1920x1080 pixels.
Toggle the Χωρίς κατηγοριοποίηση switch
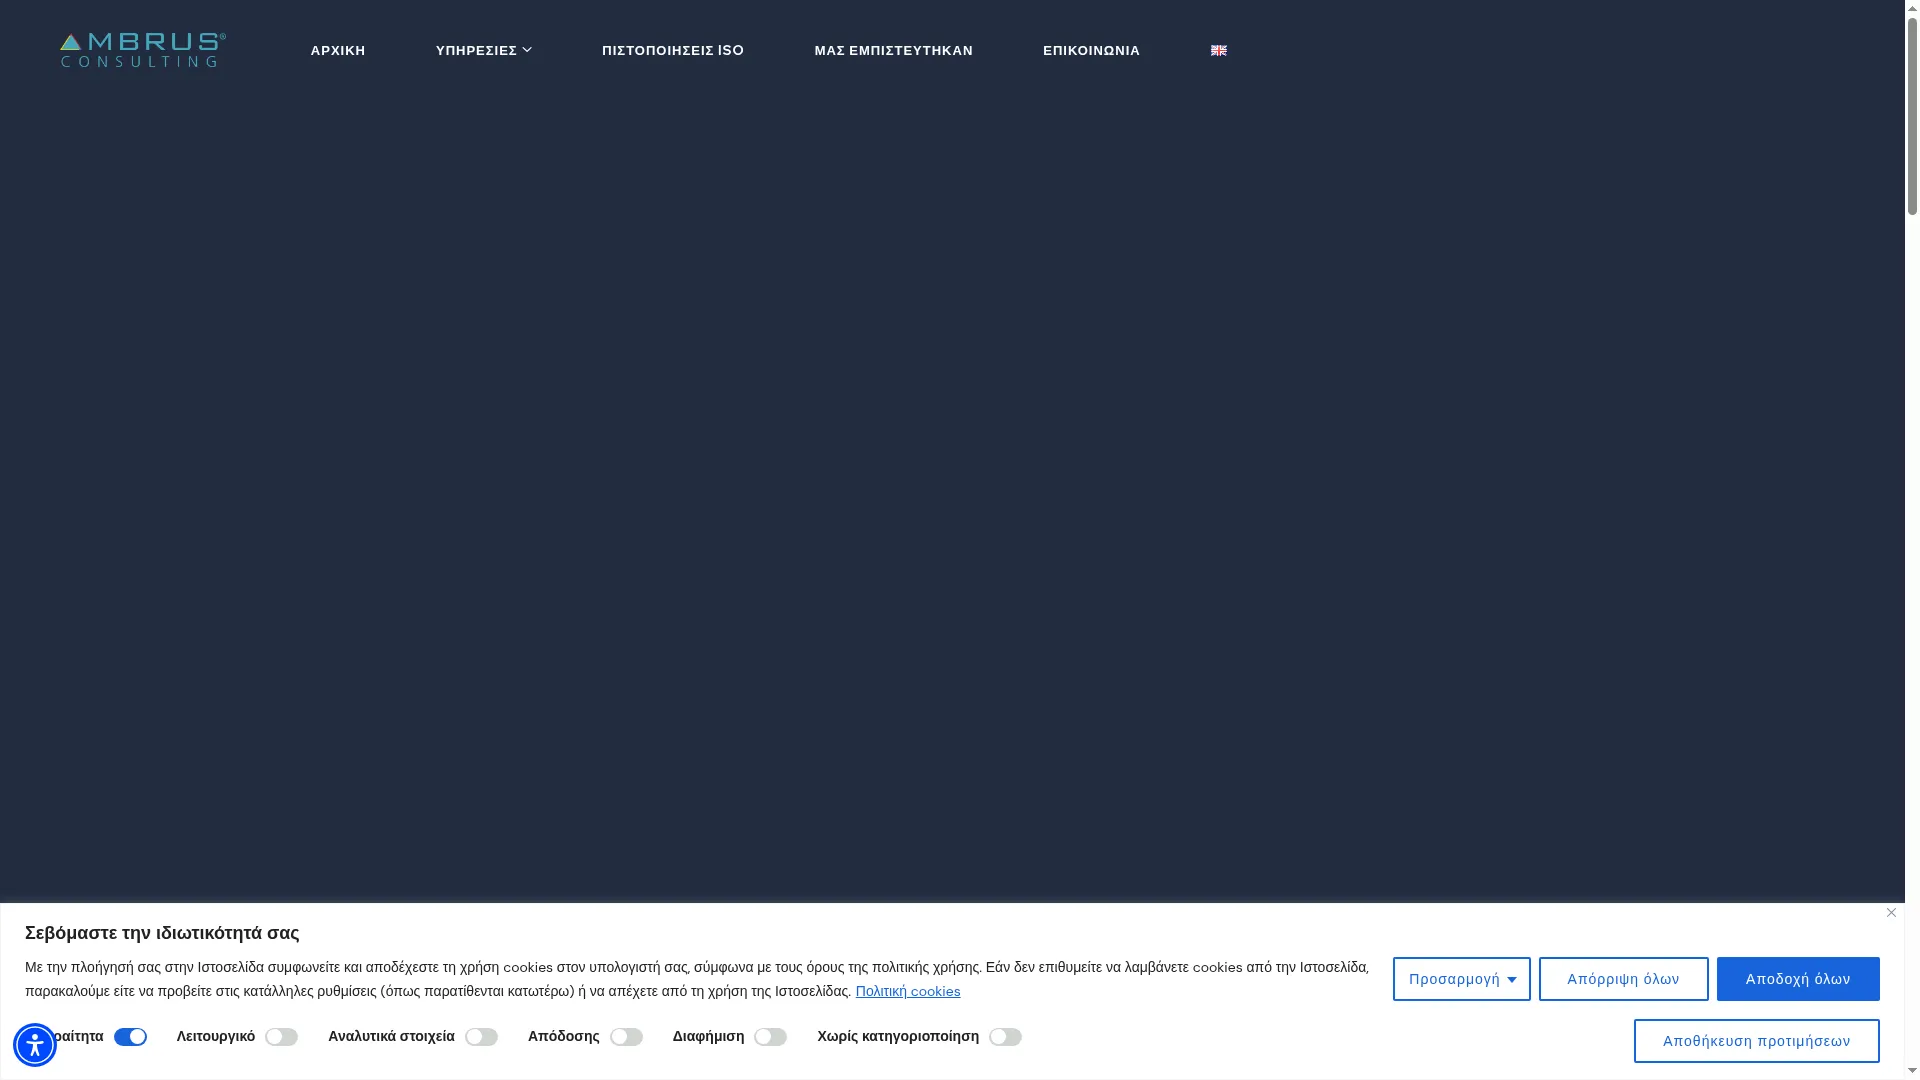pos(1005,1037)
